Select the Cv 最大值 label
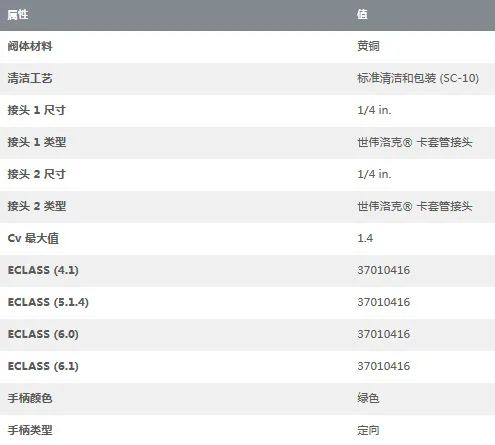This screenshot has width=495, height=445. point(33,238)
